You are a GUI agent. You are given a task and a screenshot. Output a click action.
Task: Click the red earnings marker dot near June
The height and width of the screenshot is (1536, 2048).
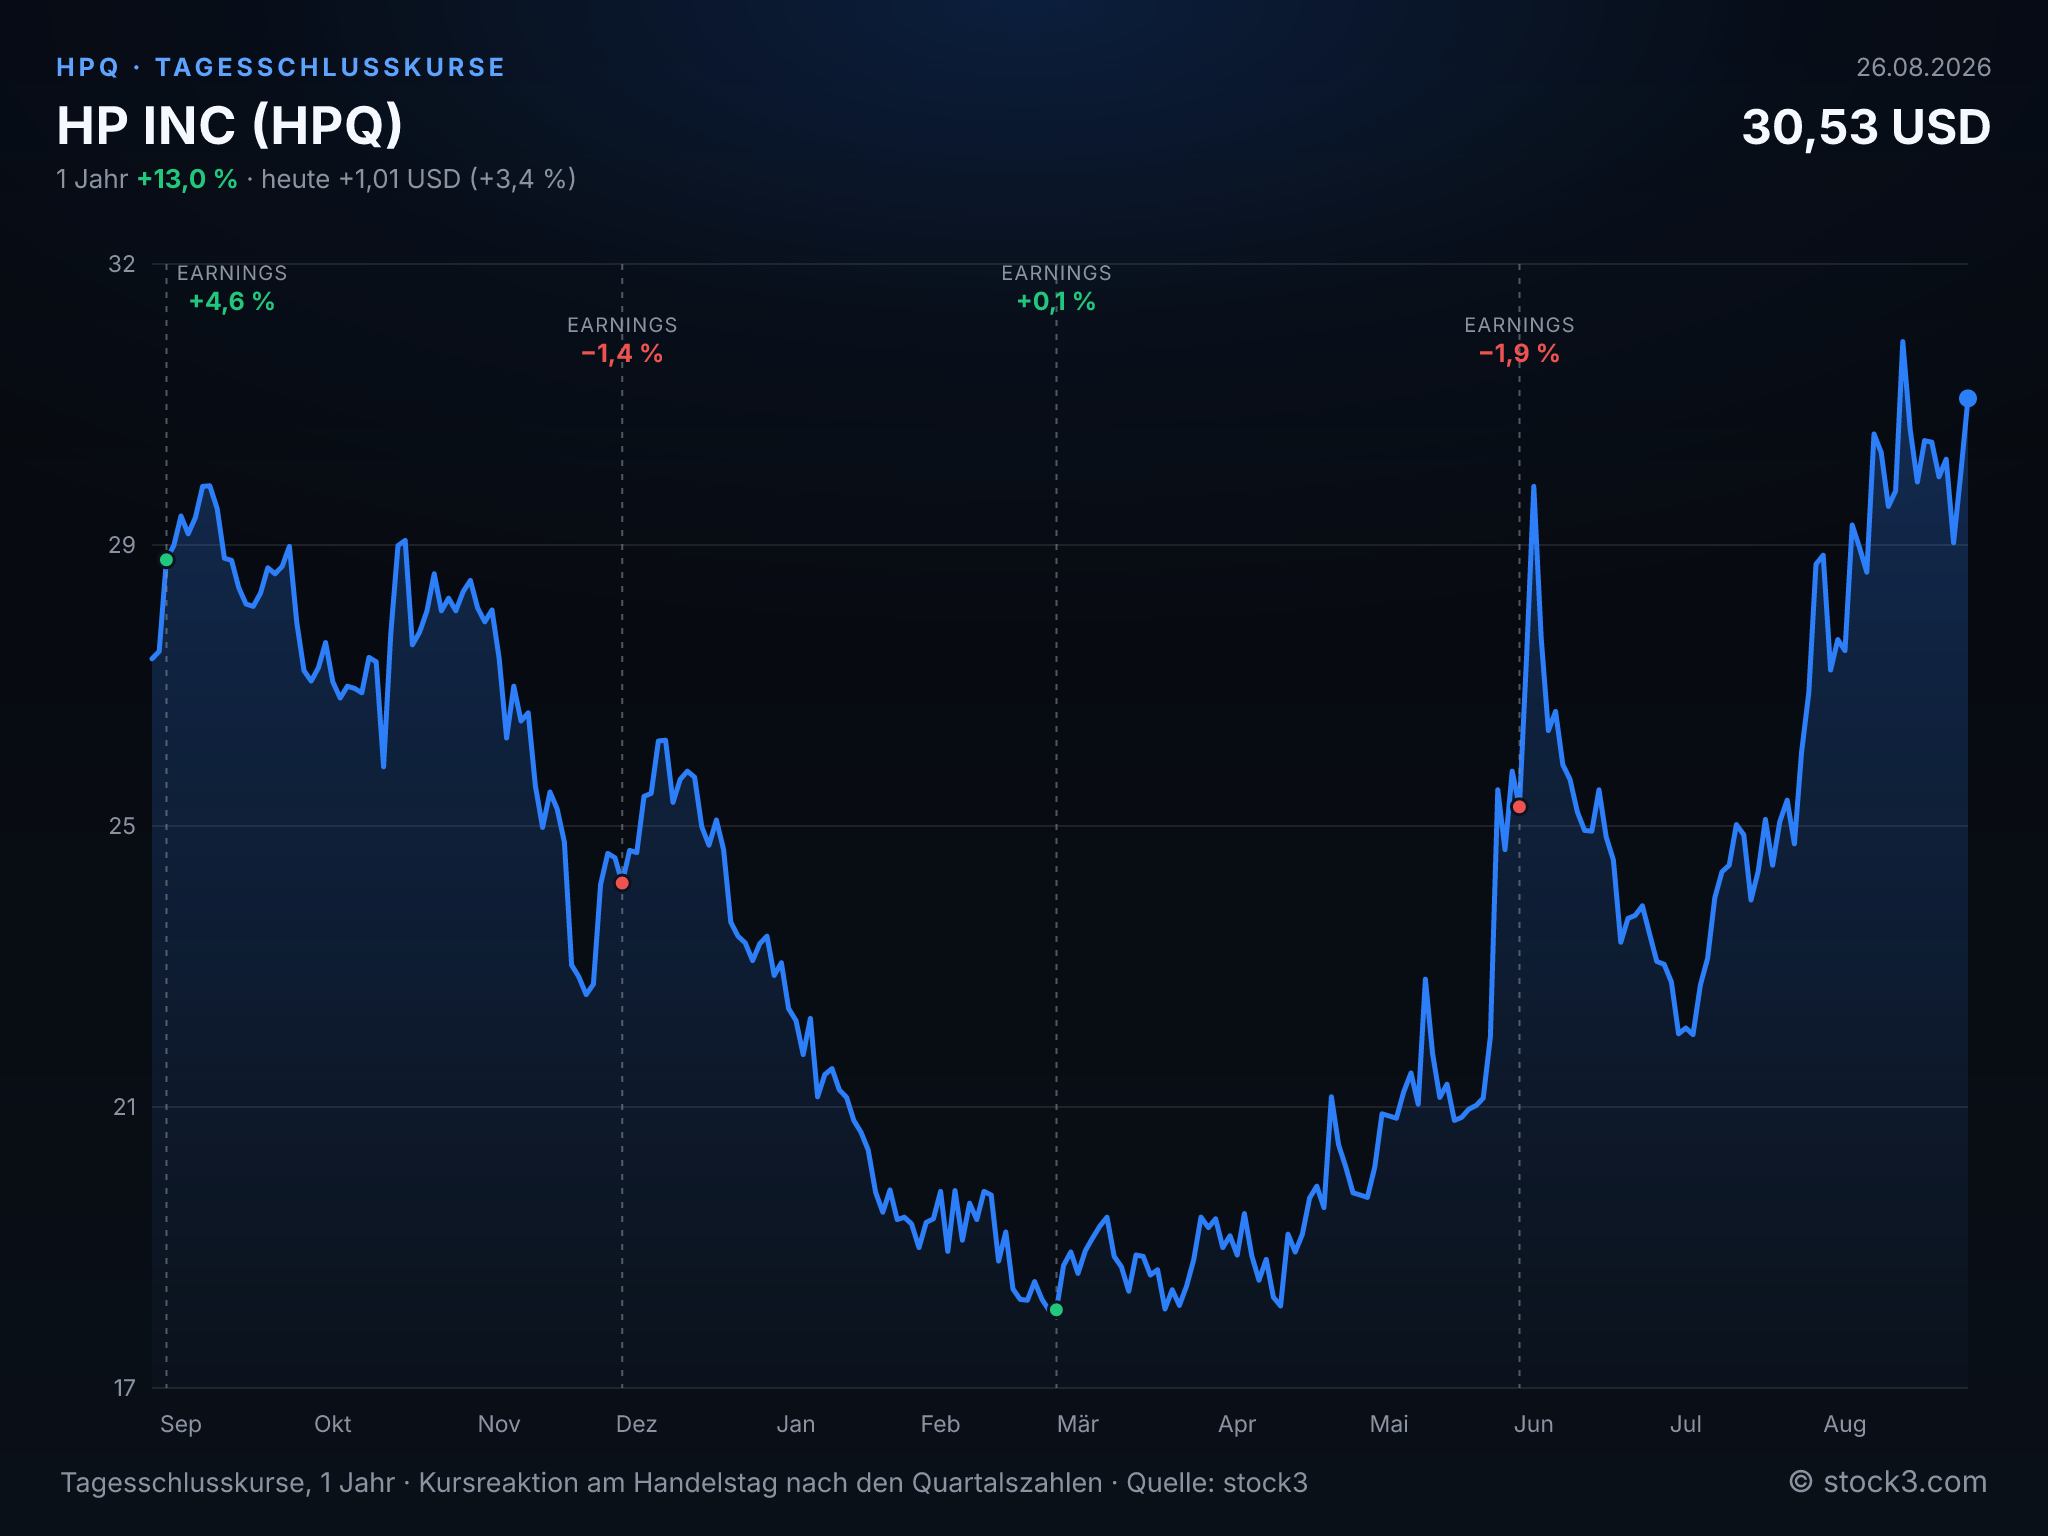pos(1519,807)
